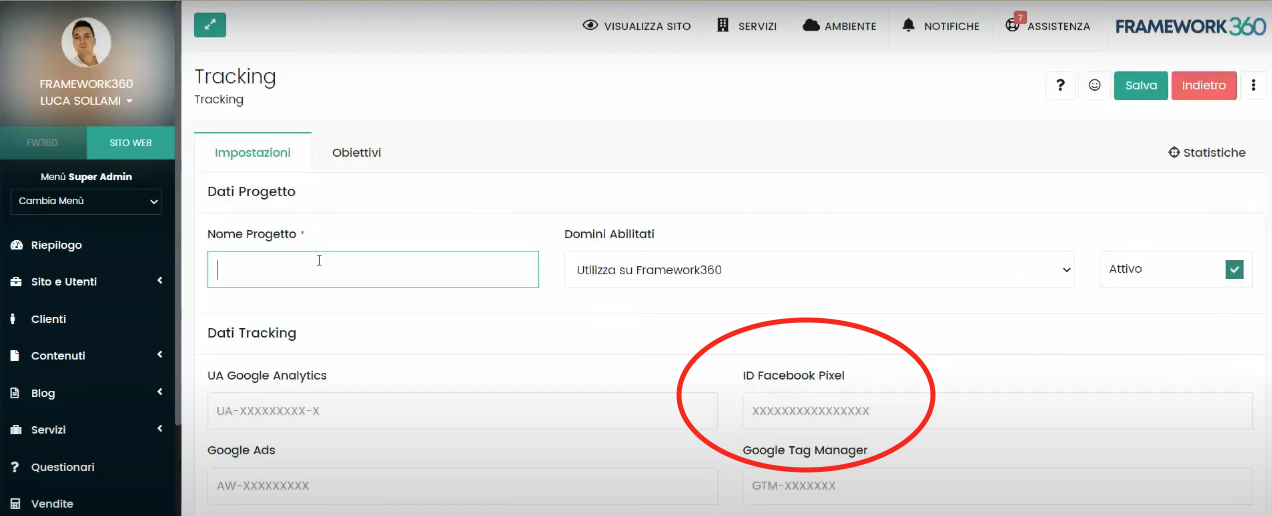Open the question mark help button
Screen dimensions: 1272x516
coord(1060,86)
